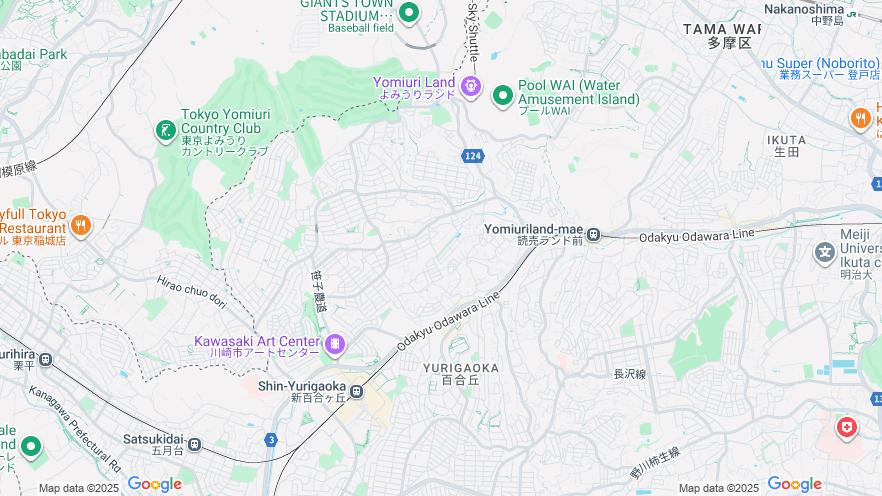Screen dimensions: 882x496
Task: Click the Kawasaki Art Center purple pin
Action: 335,344
